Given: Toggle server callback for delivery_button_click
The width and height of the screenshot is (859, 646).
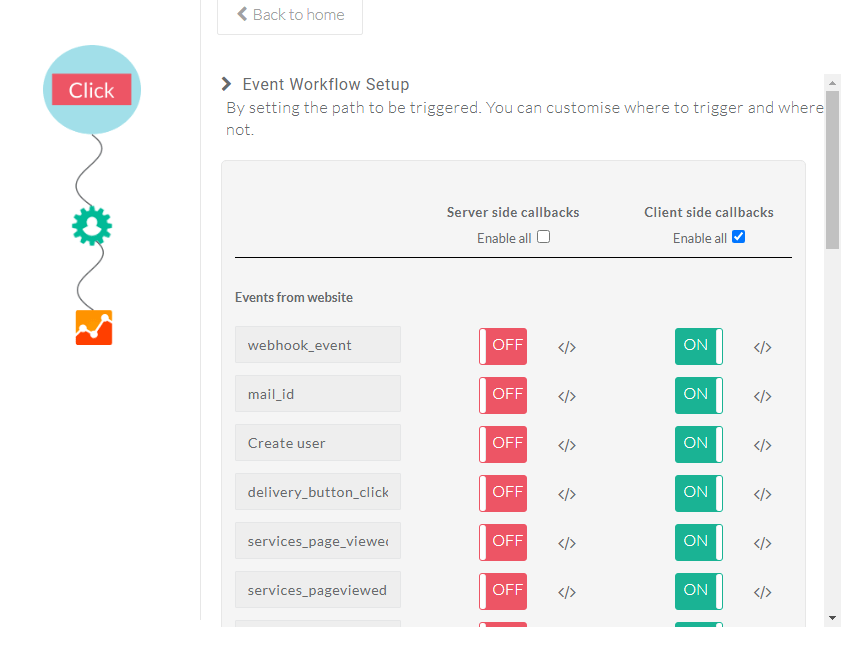Looking at the screenshot, I should click(503, 493).
